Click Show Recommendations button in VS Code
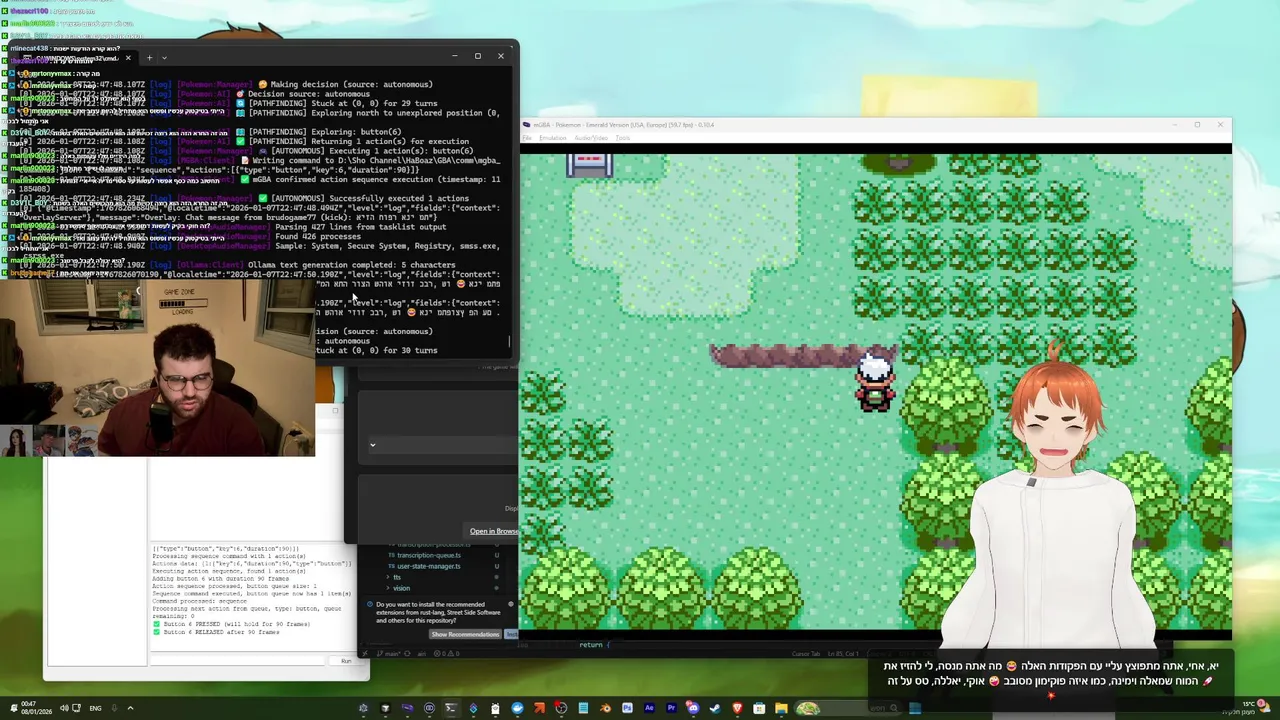The height and width of the screenshot is (720, 1280). (x=465, y=634)
